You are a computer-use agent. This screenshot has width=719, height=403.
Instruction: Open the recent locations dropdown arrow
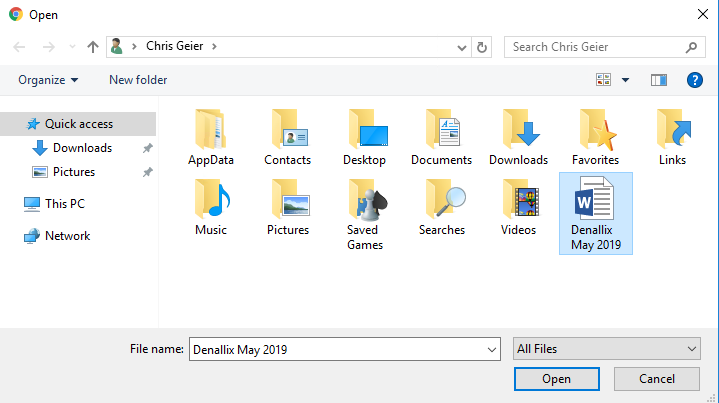tap(72, 47)
